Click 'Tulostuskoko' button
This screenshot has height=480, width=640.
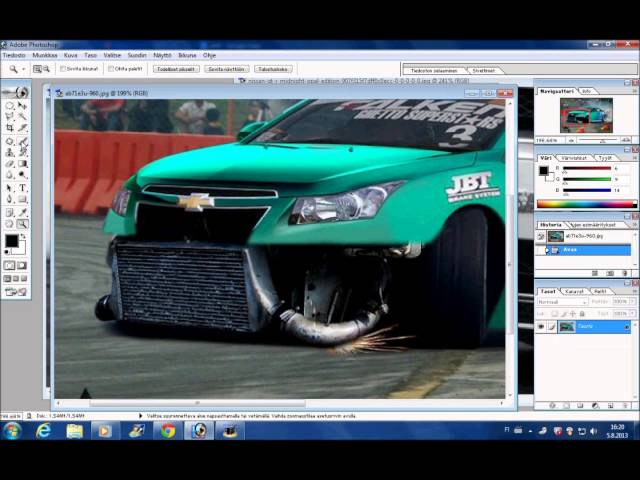point(273,69)
